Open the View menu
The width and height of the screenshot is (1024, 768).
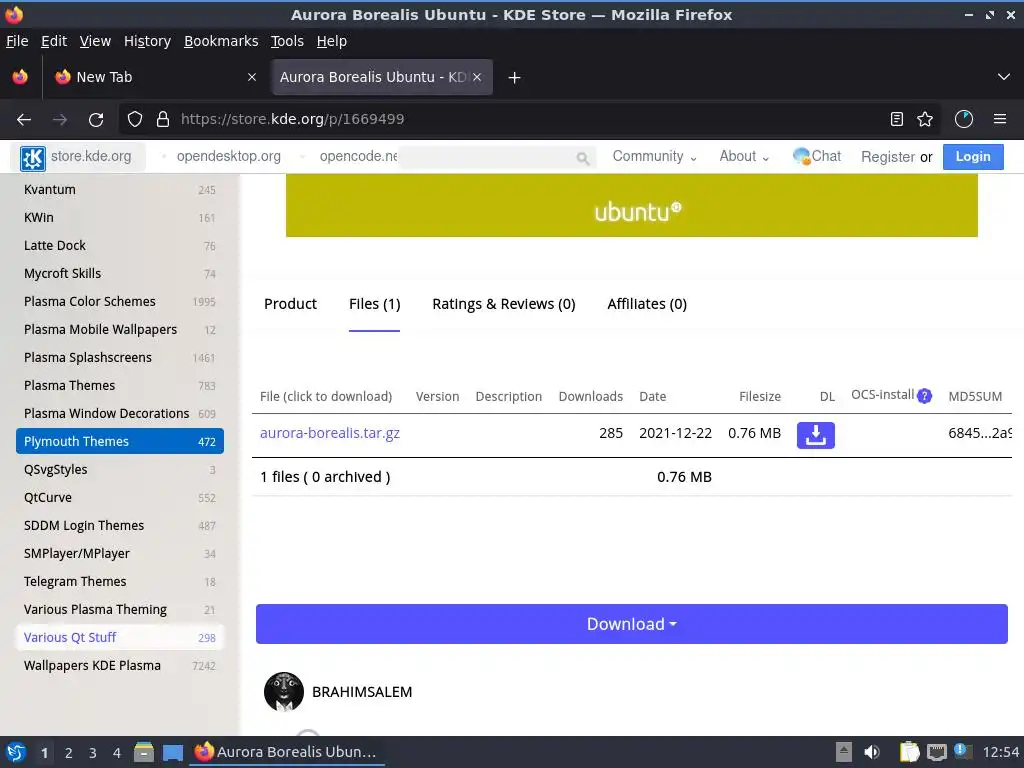[x=95, y=41]
